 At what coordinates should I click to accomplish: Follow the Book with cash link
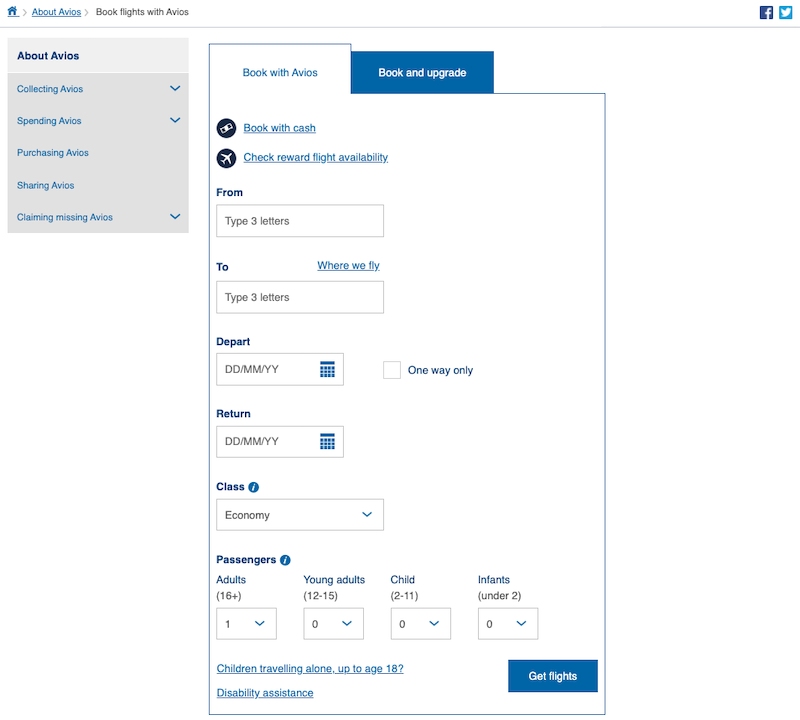pyautogui.click(x=280, y=128)
